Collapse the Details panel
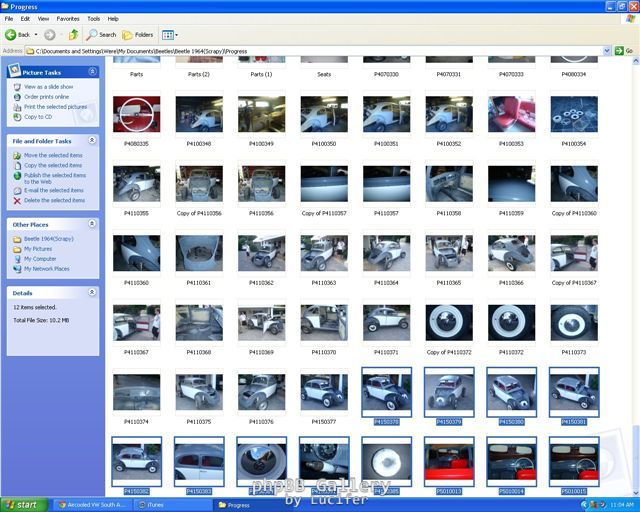The image size is (640, 512). (93, 293)
